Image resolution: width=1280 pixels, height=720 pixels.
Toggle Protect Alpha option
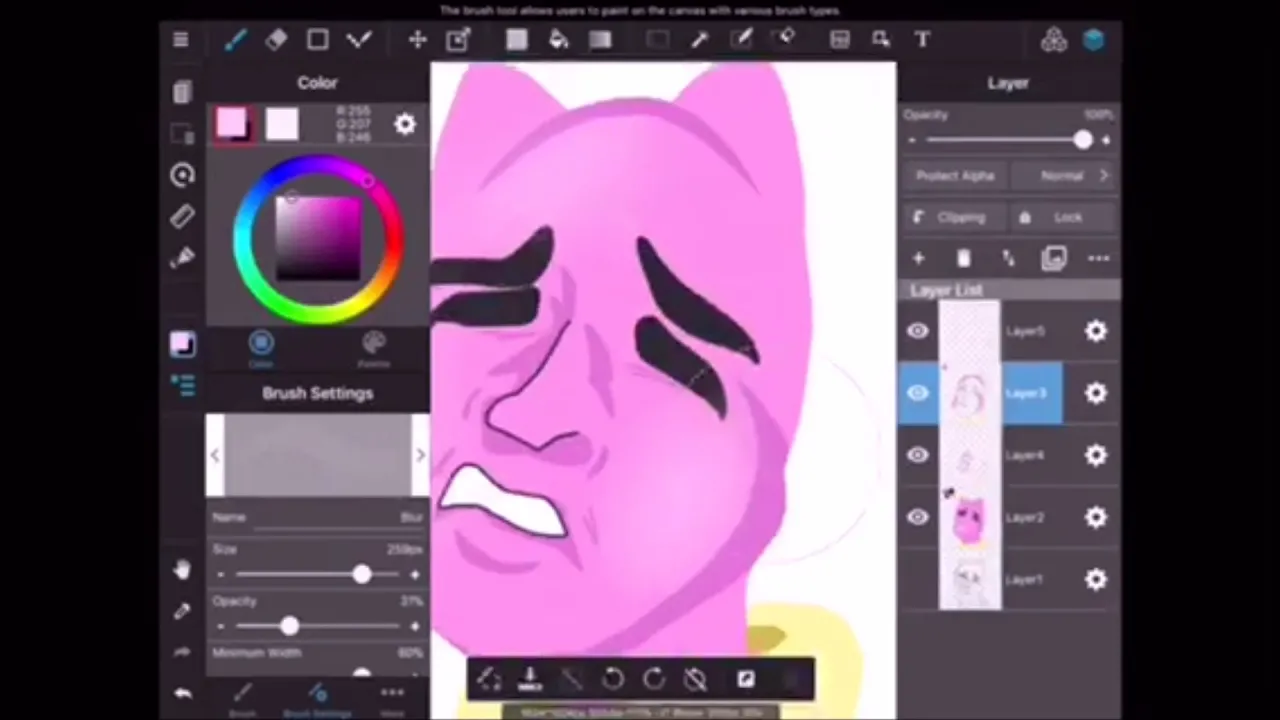pyautogui.click(x=955, y=175)
